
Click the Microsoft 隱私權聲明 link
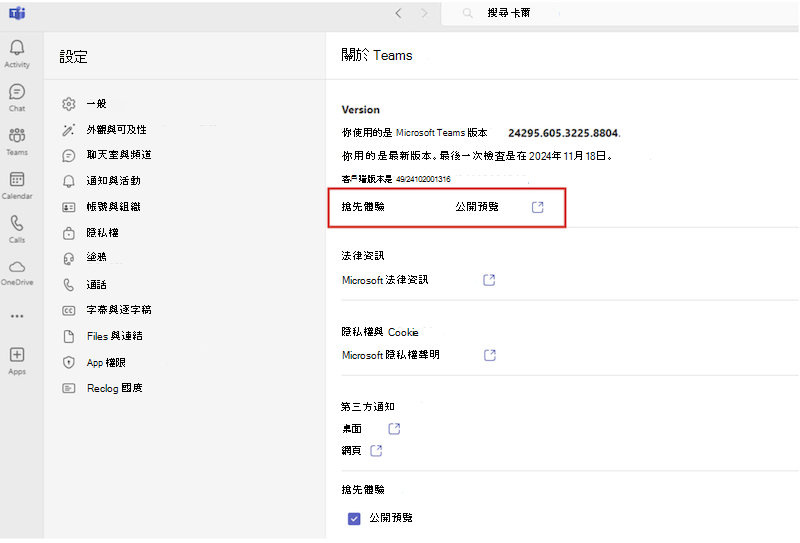(391, 355)
